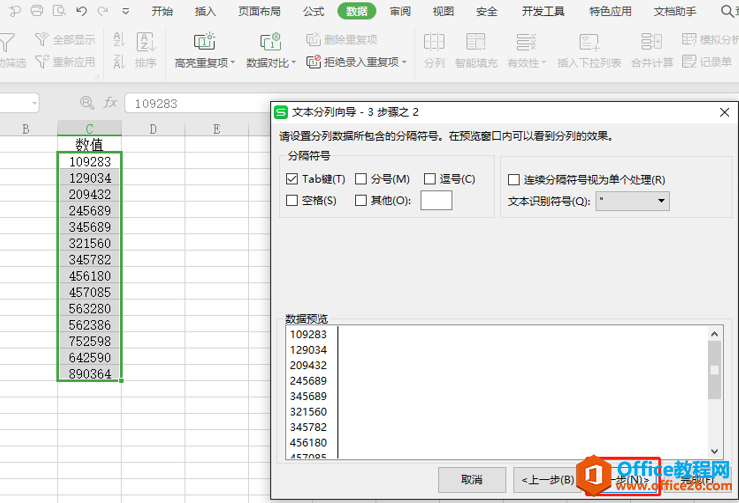739x503 pixels.
Task: Expand 有效性 dropdown arrow
Action: coord(543,62)
